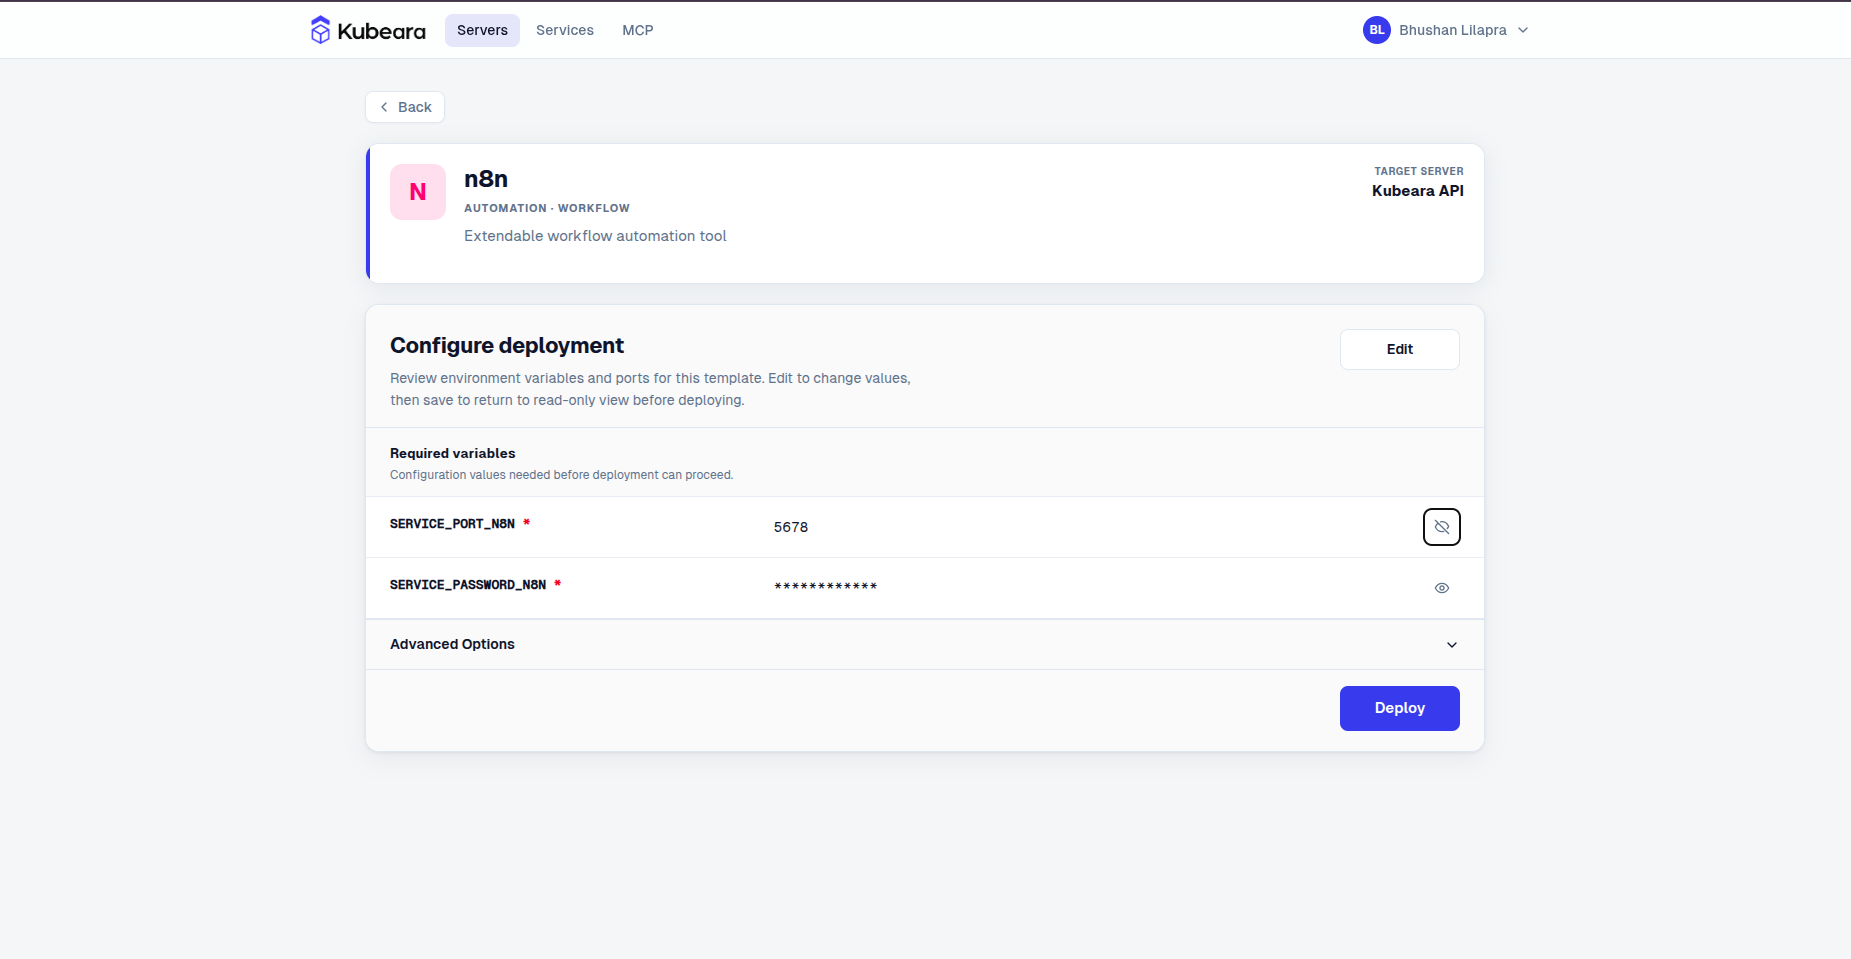This screenshot has width=1851, height=959.
Task: Click the SERVICE_PORT_N8N variable label
Action: pyautogui.click(x=452, y=524)
